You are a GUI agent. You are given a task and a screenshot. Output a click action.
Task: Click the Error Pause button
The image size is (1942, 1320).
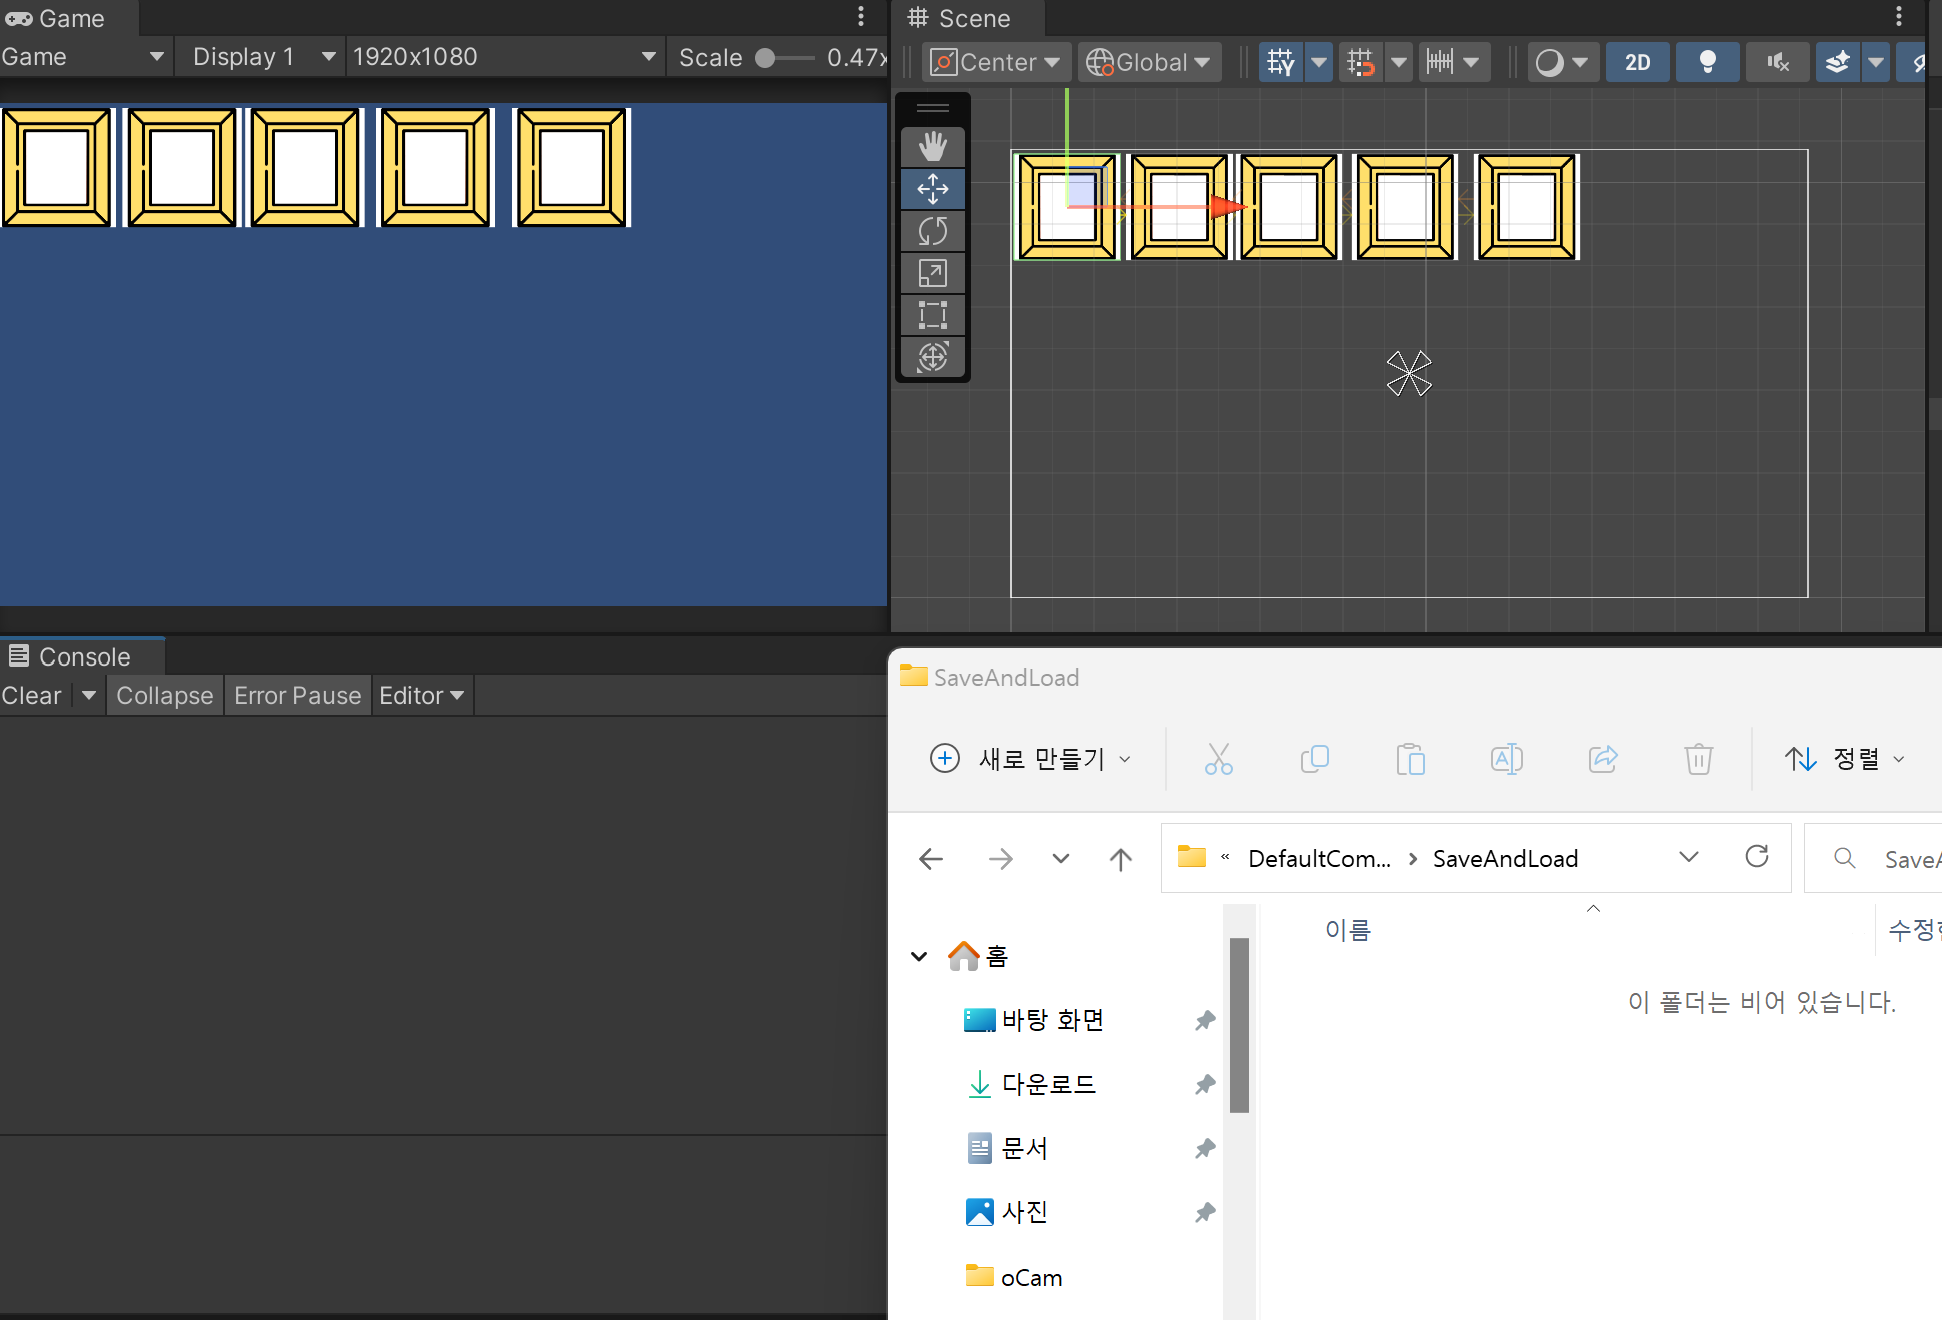[297, 695]
